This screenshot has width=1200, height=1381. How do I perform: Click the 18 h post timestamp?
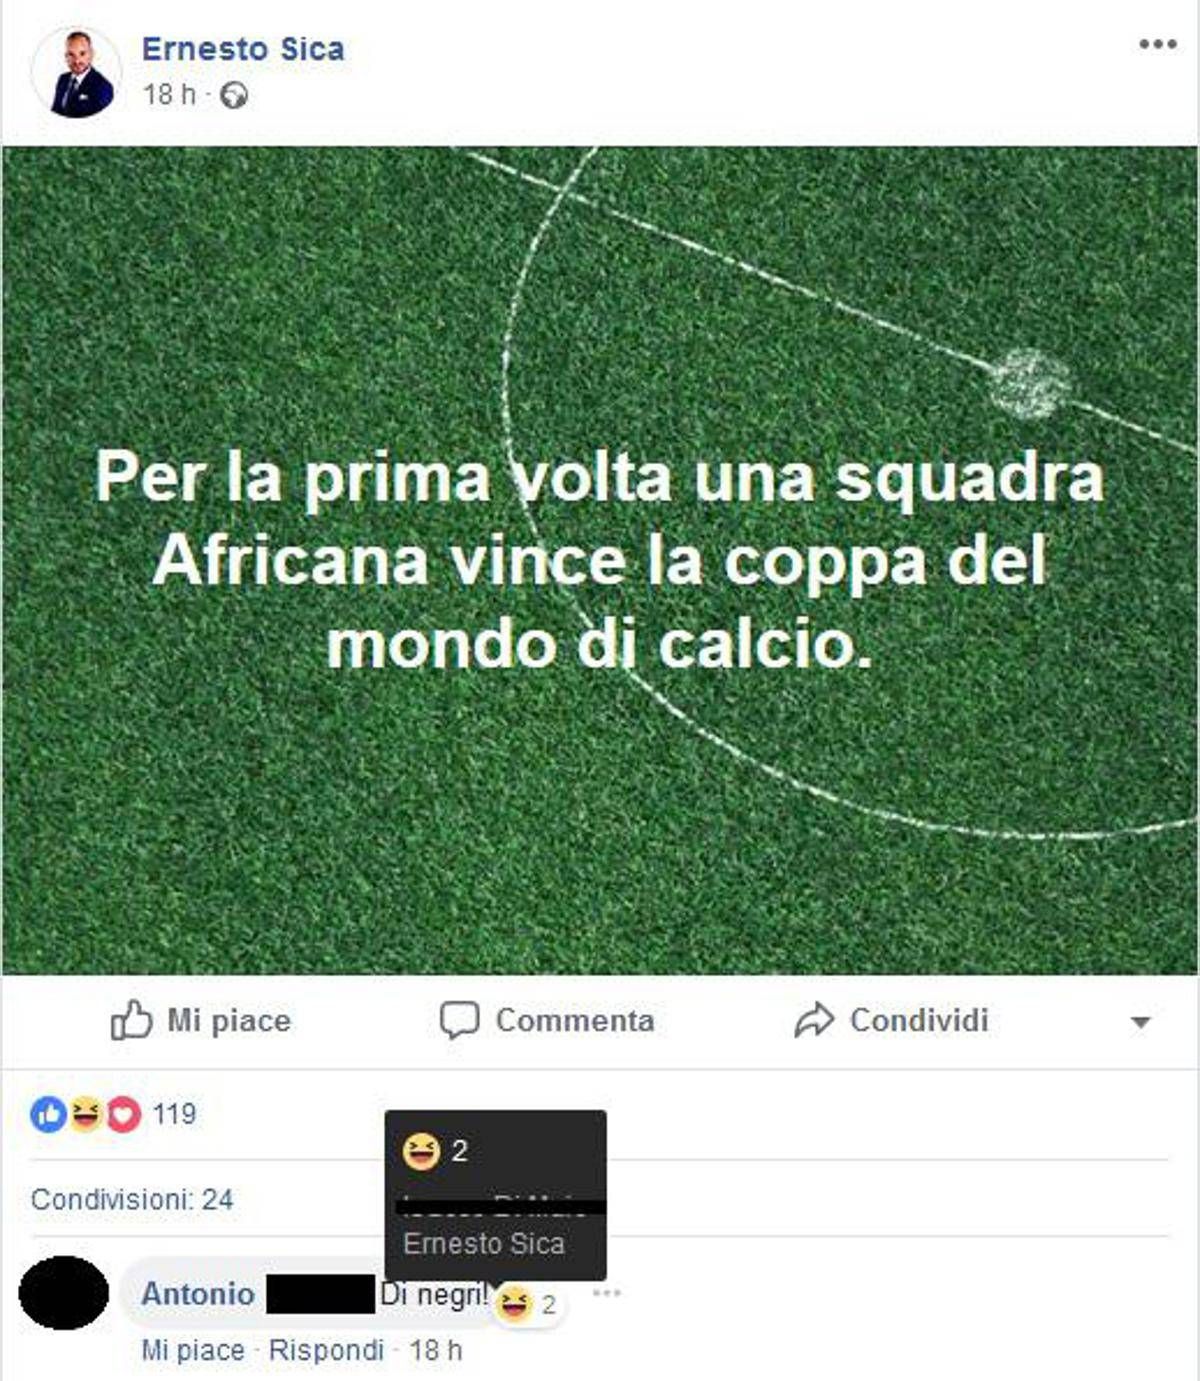point(170,95)
